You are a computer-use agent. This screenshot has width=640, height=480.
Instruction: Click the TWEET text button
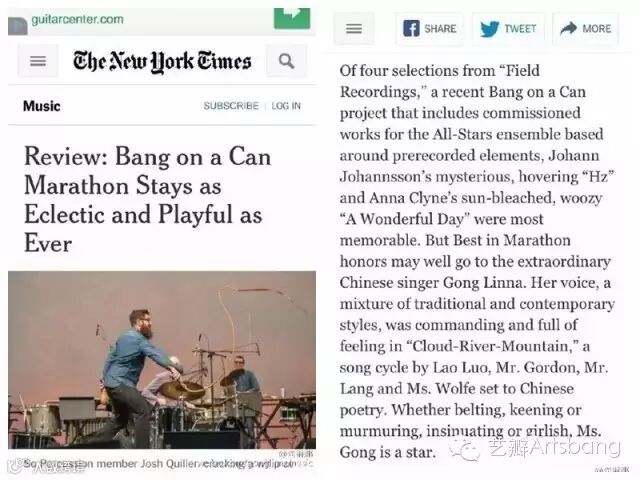[x=520, y=29]
